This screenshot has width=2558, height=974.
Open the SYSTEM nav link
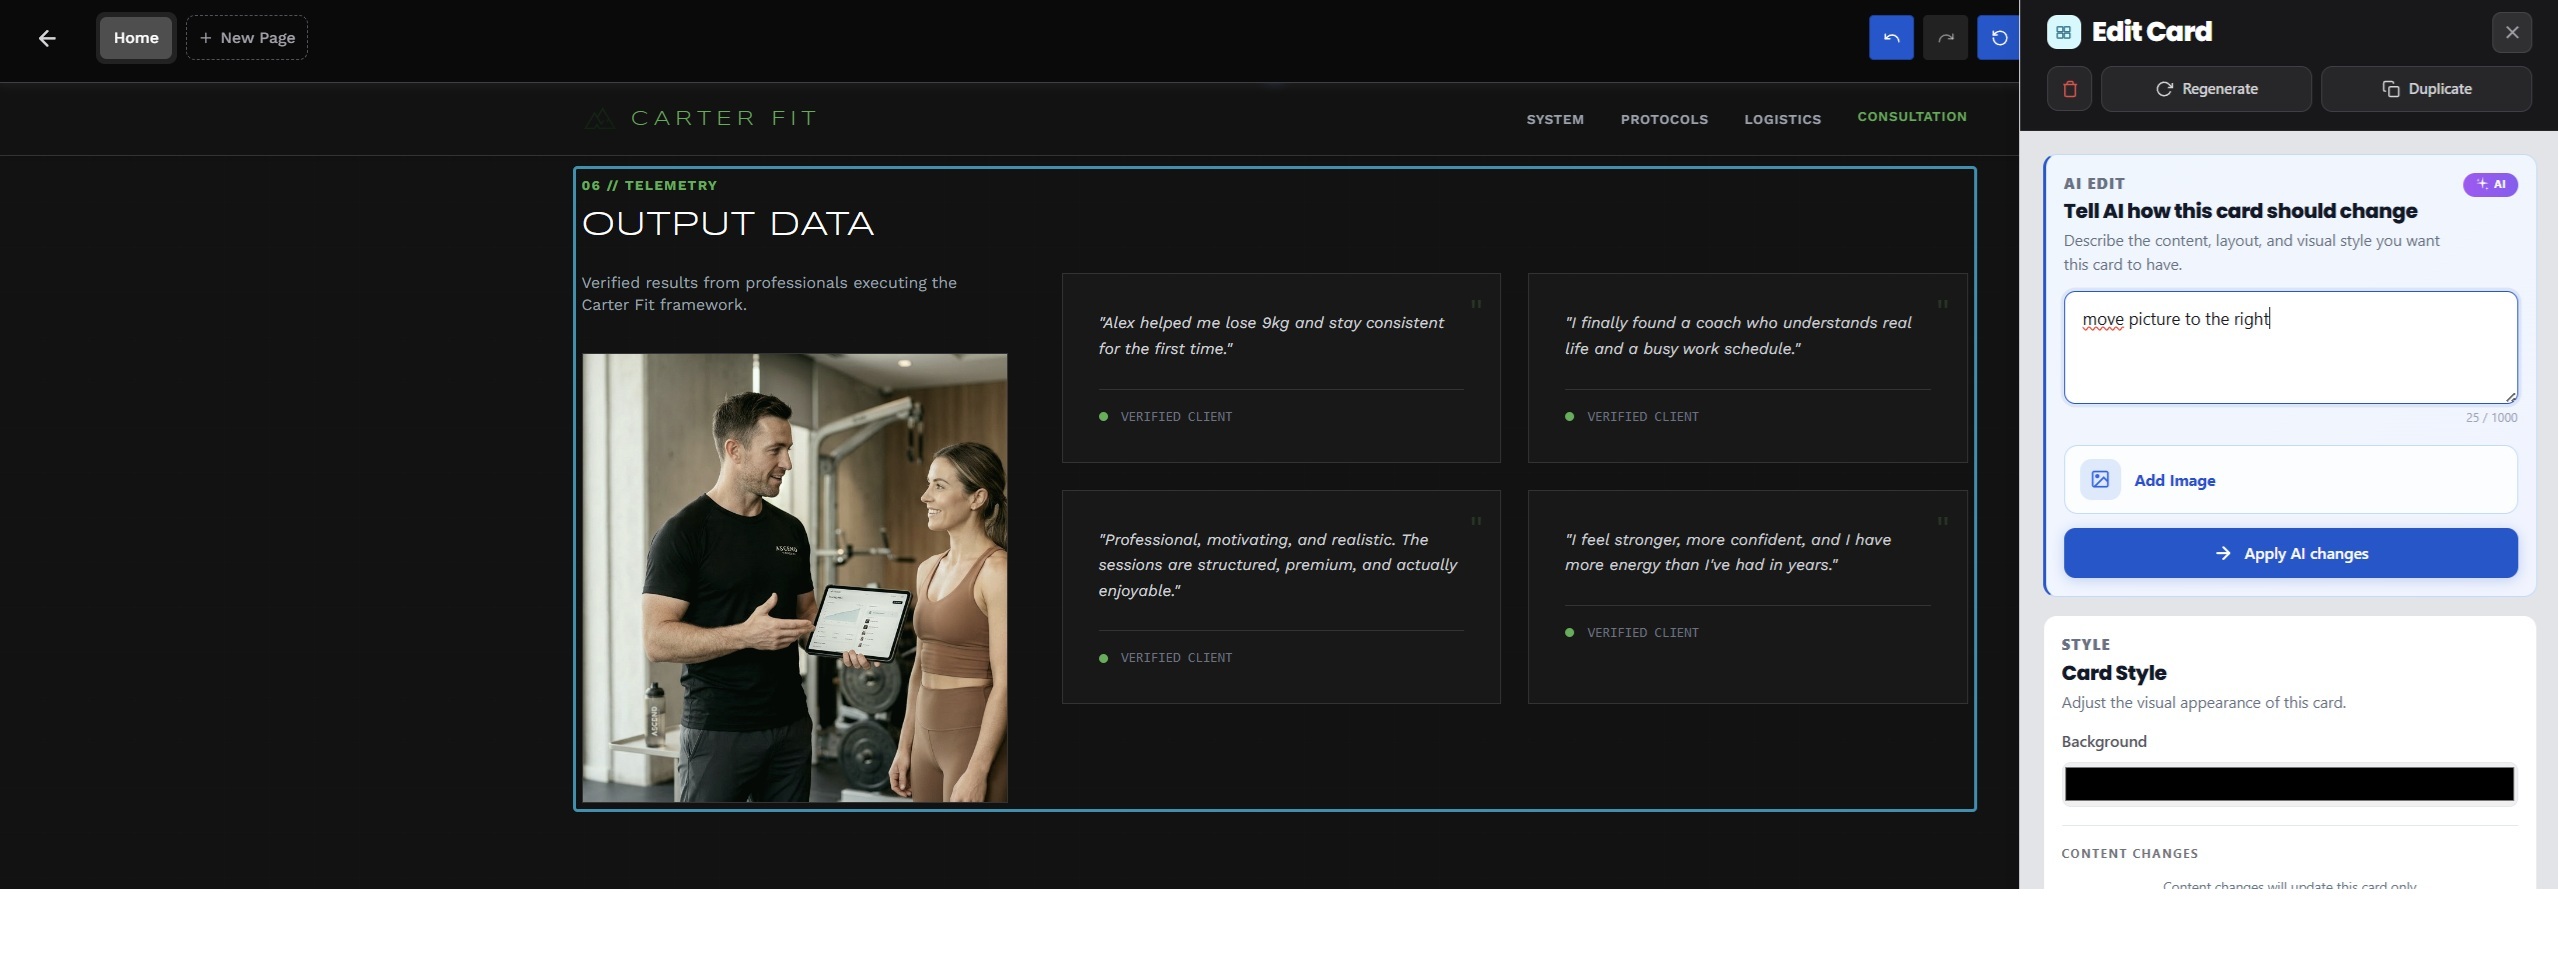coord(1554,119)
